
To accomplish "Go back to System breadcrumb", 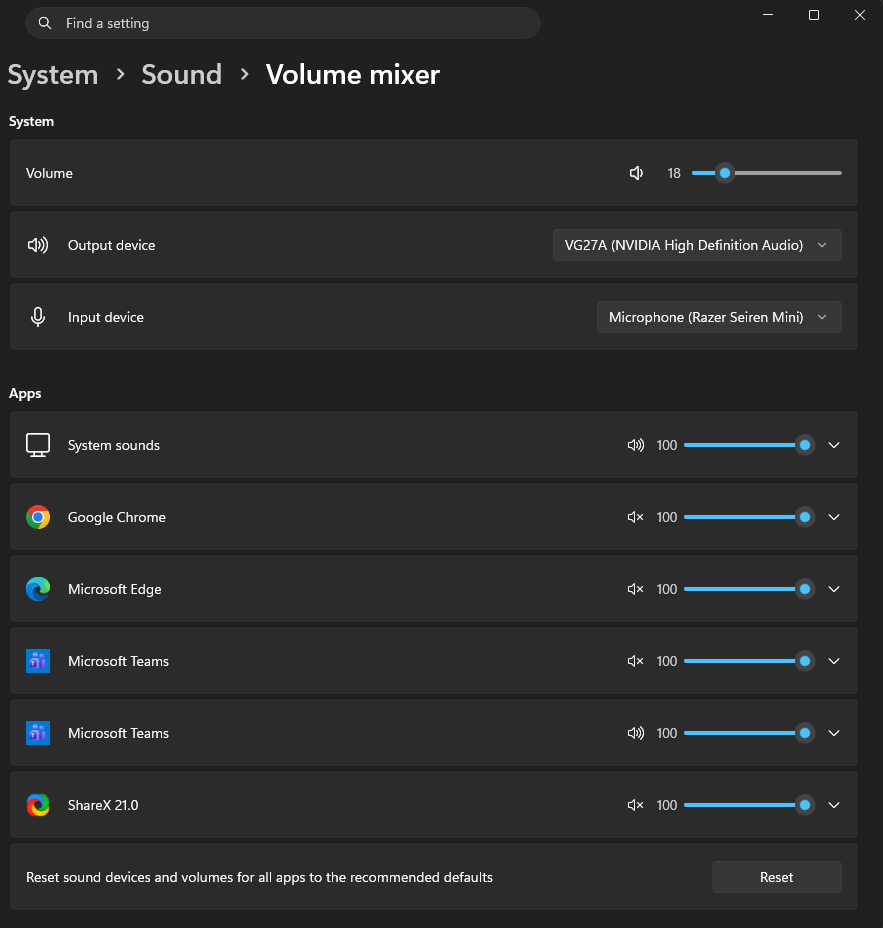I will point(53,75).
